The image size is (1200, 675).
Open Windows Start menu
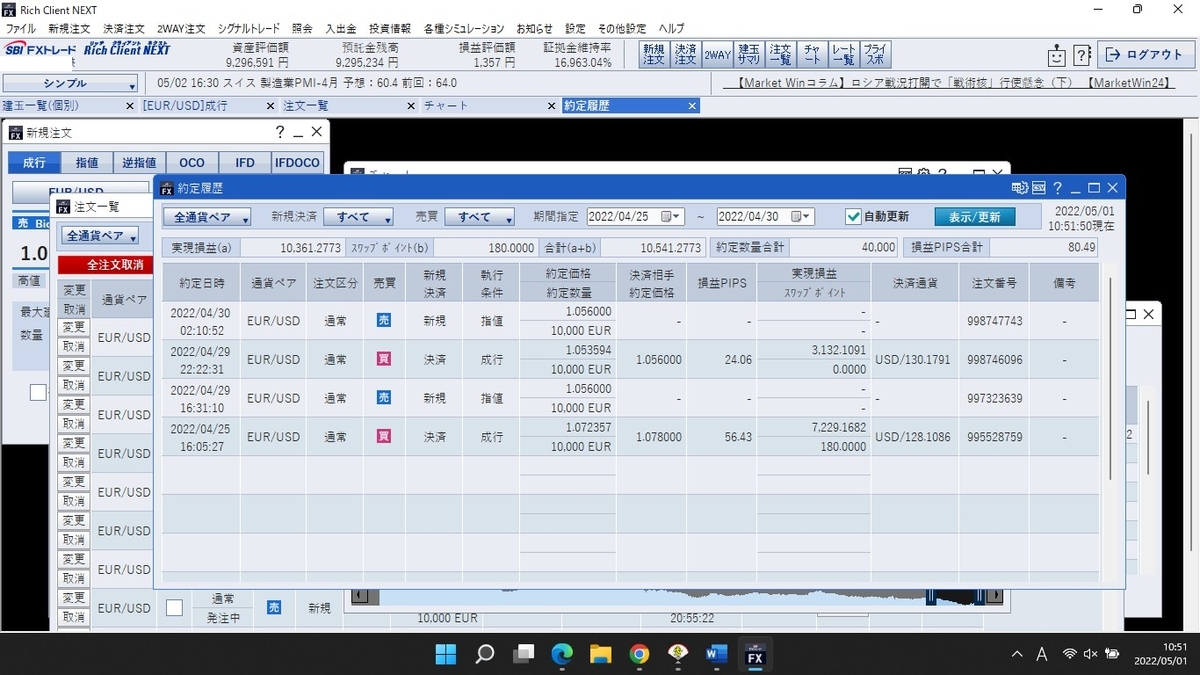446,655
